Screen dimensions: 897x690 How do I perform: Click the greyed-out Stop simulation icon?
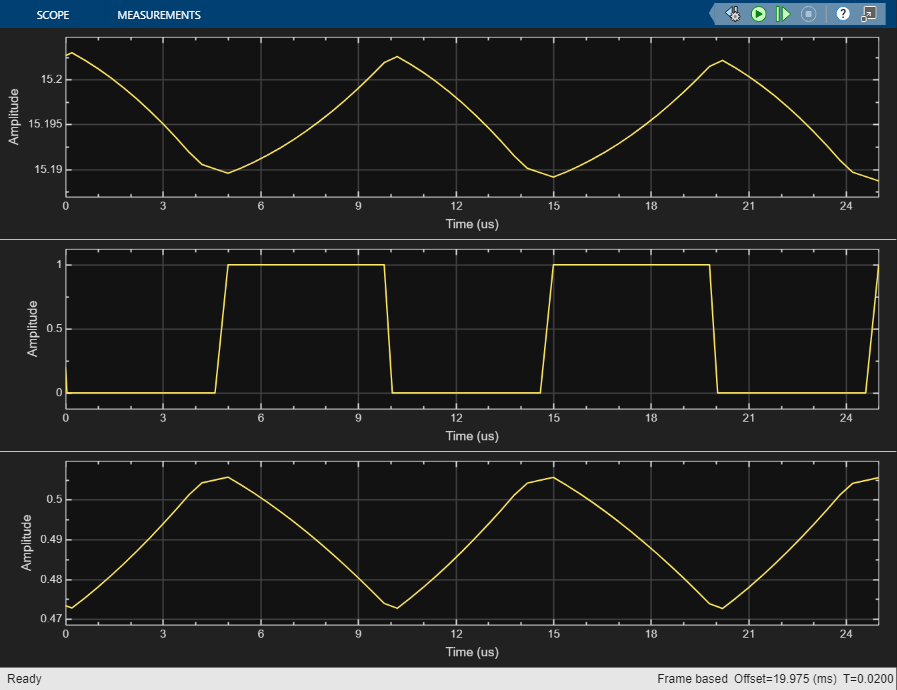809,14
